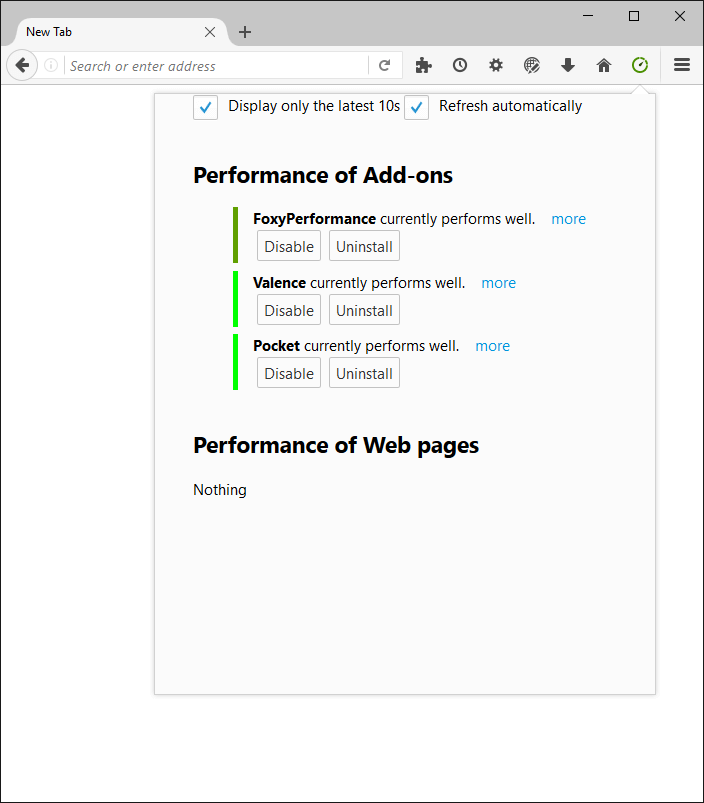Viewport: 704px width, 803px height.
Task: Open the add-ons puzzle piece icon
Action: click(x=423, y=65)
